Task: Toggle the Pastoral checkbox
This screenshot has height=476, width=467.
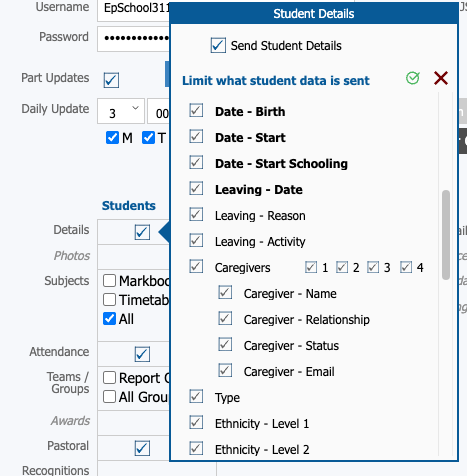Action: [x=142, y=448]
